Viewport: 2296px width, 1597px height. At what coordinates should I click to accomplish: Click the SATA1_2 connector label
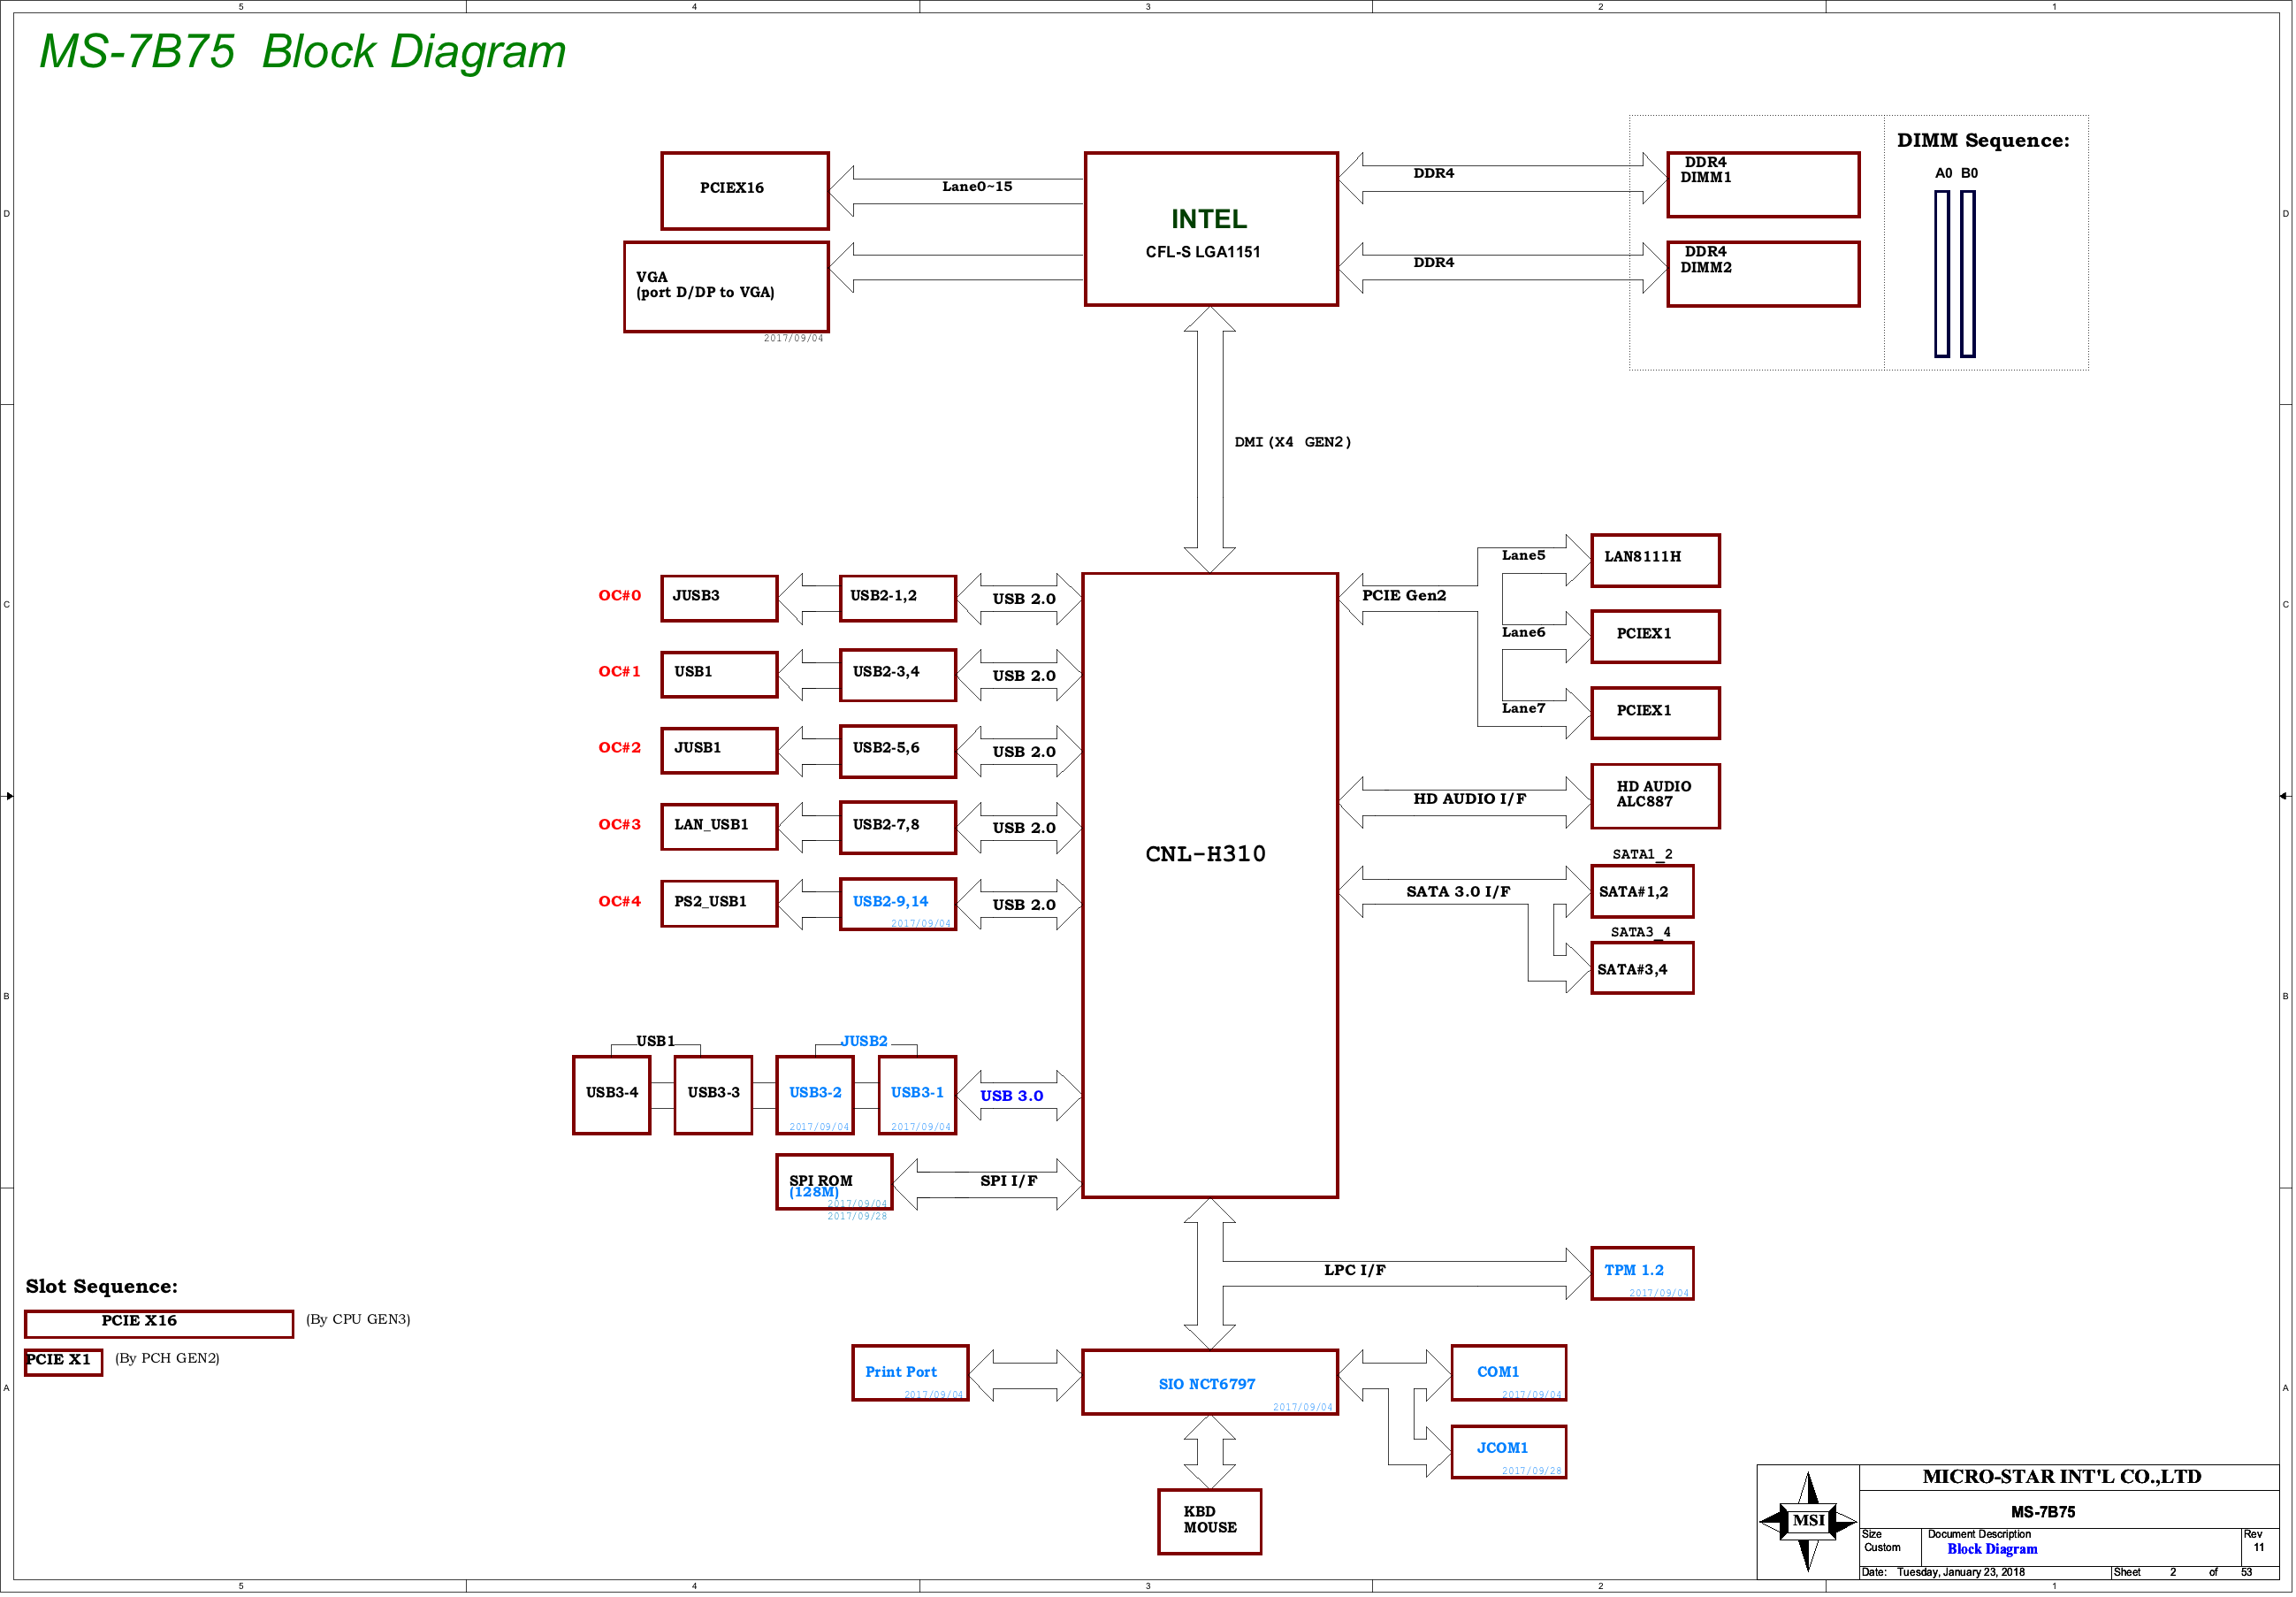(1642, 854)
